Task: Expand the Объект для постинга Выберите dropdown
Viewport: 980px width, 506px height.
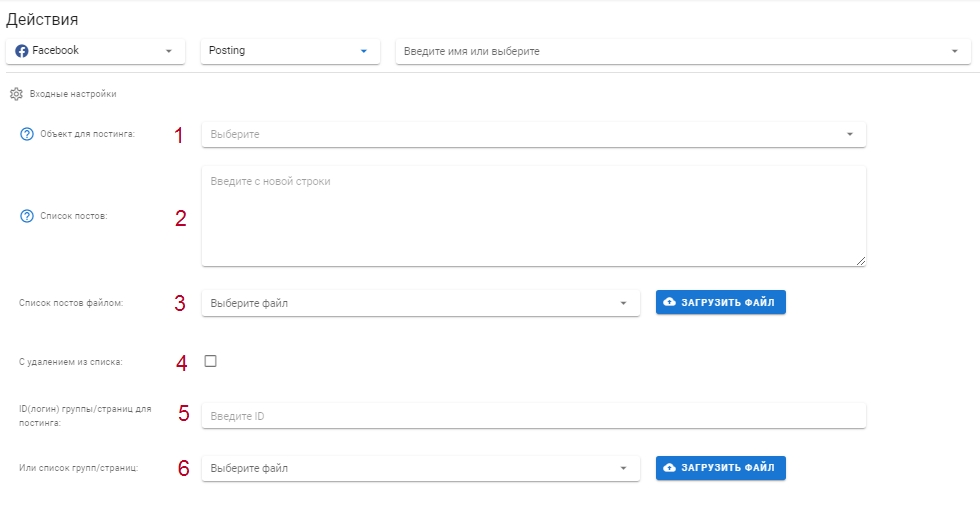Action: (x=534, y=134)
